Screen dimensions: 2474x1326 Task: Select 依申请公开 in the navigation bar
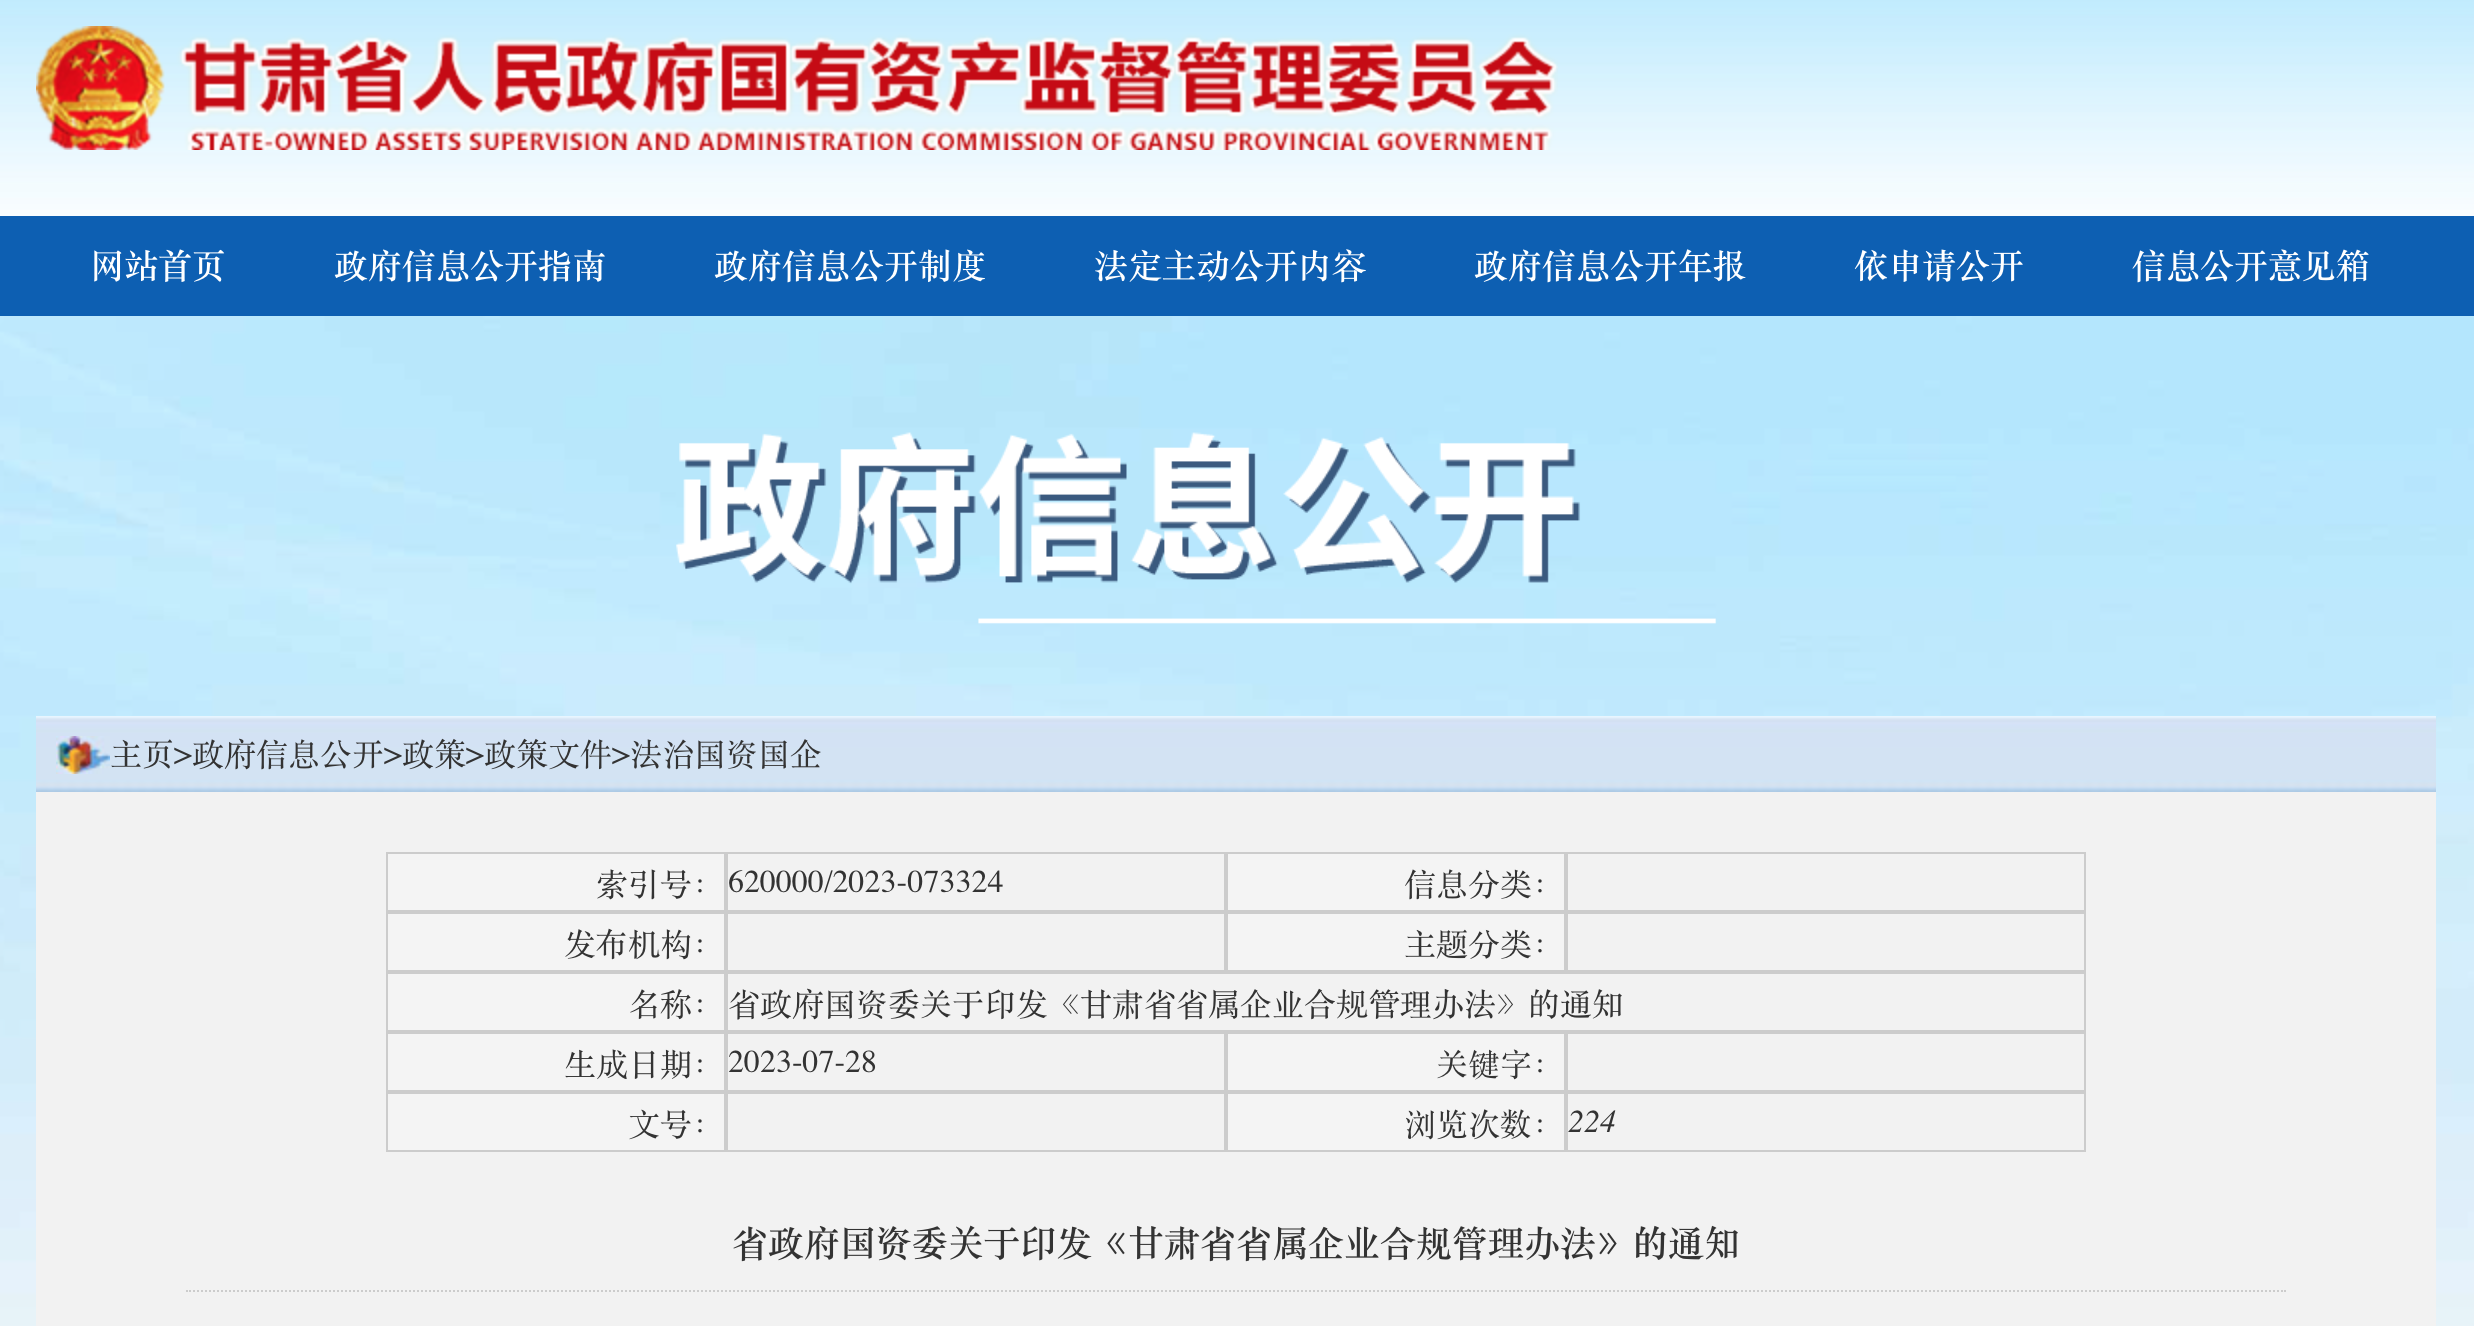(1939, 266)
